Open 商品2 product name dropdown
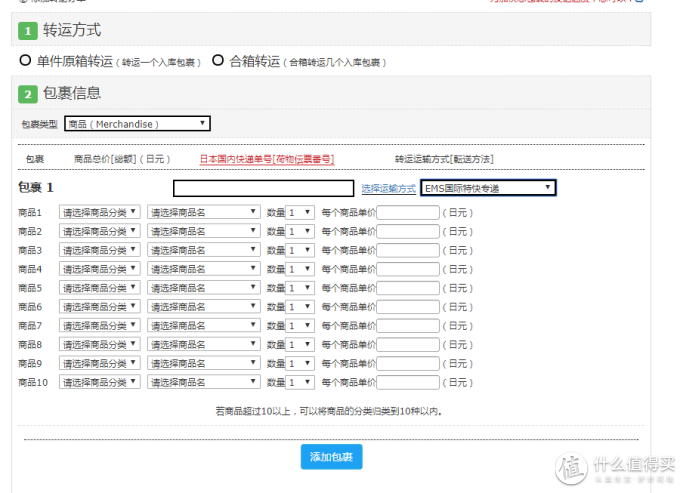This screenshot has width=680, height=493. pos(204,231)
